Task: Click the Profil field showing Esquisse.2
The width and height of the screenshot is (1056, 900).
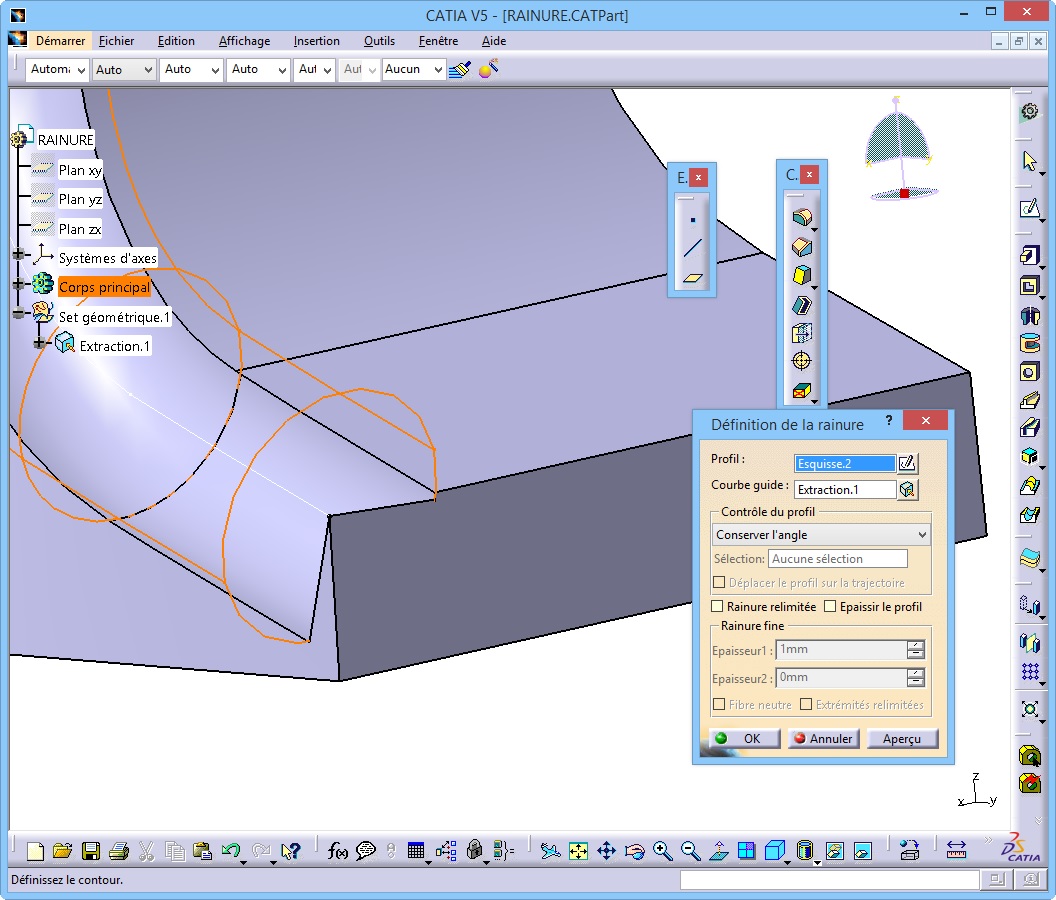Action: point(845,463)
